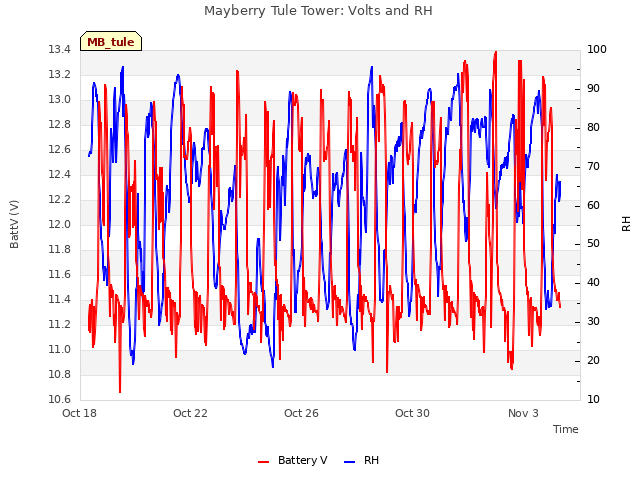Click the MB_tule annotation label
The height and width of the screenshot is (480, 640).
(x=111, y=42)
